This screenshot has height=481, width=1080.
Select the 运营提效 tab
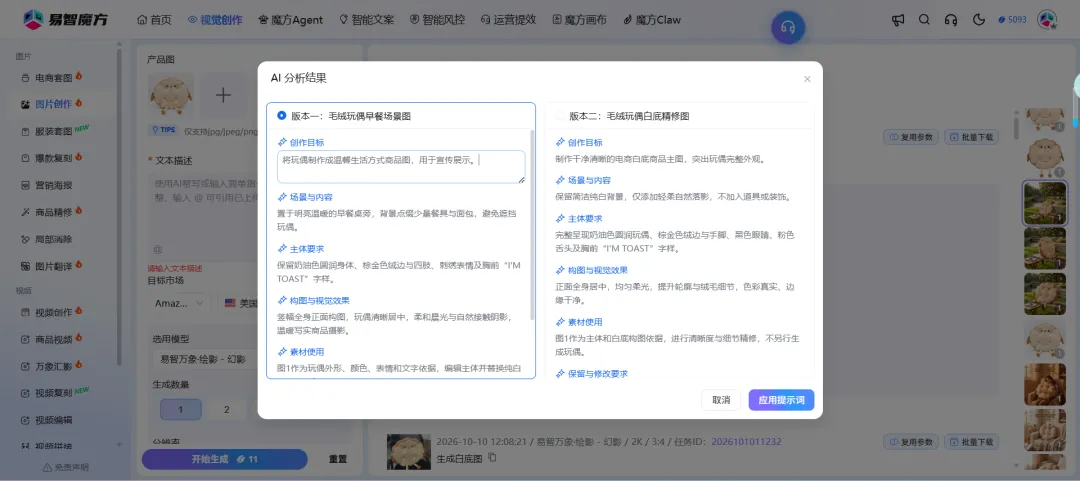point(508,20)
